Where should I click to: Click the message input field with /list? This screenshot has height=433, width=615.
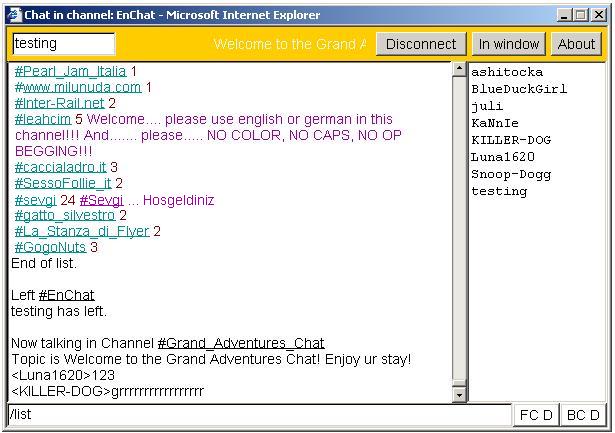click(260, 415)
